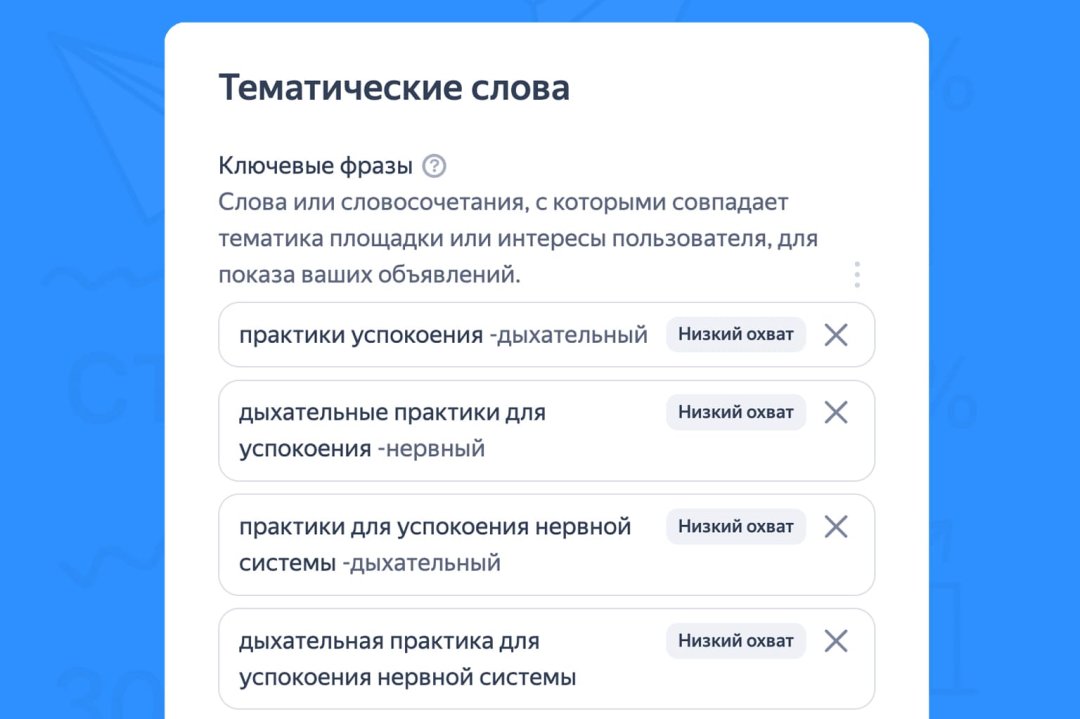Edit the 'практики успокоения' phrase text

(x=360, y=335)
